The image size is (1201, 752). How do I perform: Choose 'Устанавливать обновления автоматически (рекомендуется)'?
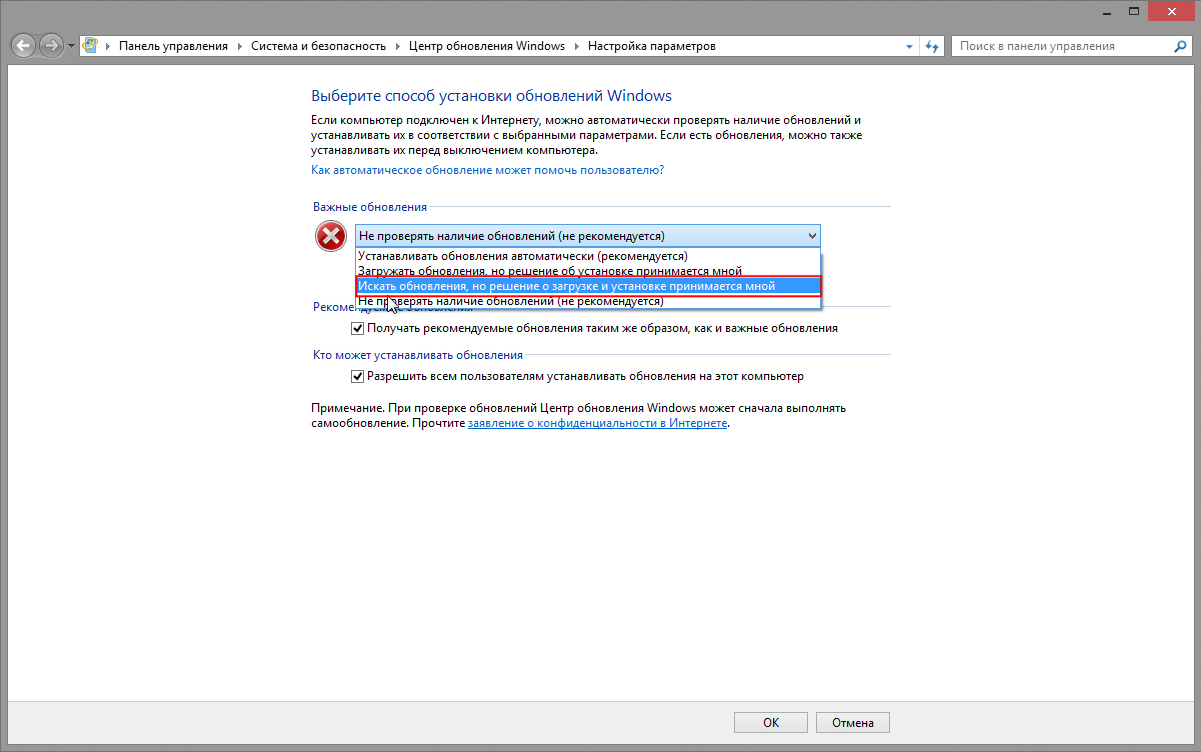click(x=588, y=256)
